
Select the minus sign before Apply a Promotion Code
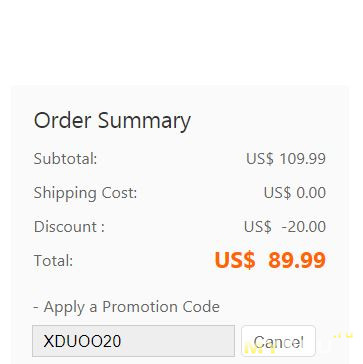pyautogui.click(x=36, y=307)
